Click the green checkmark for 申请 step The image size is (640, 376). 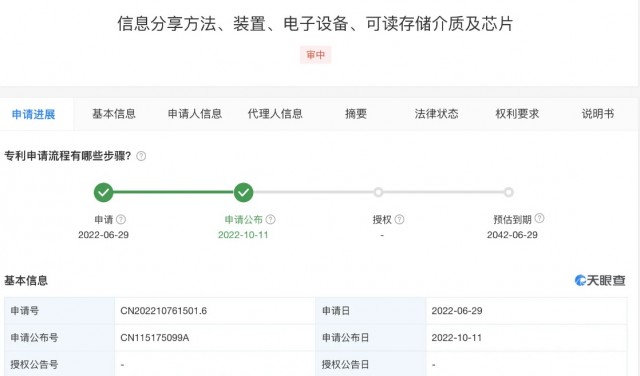click(x=104, y=192)
